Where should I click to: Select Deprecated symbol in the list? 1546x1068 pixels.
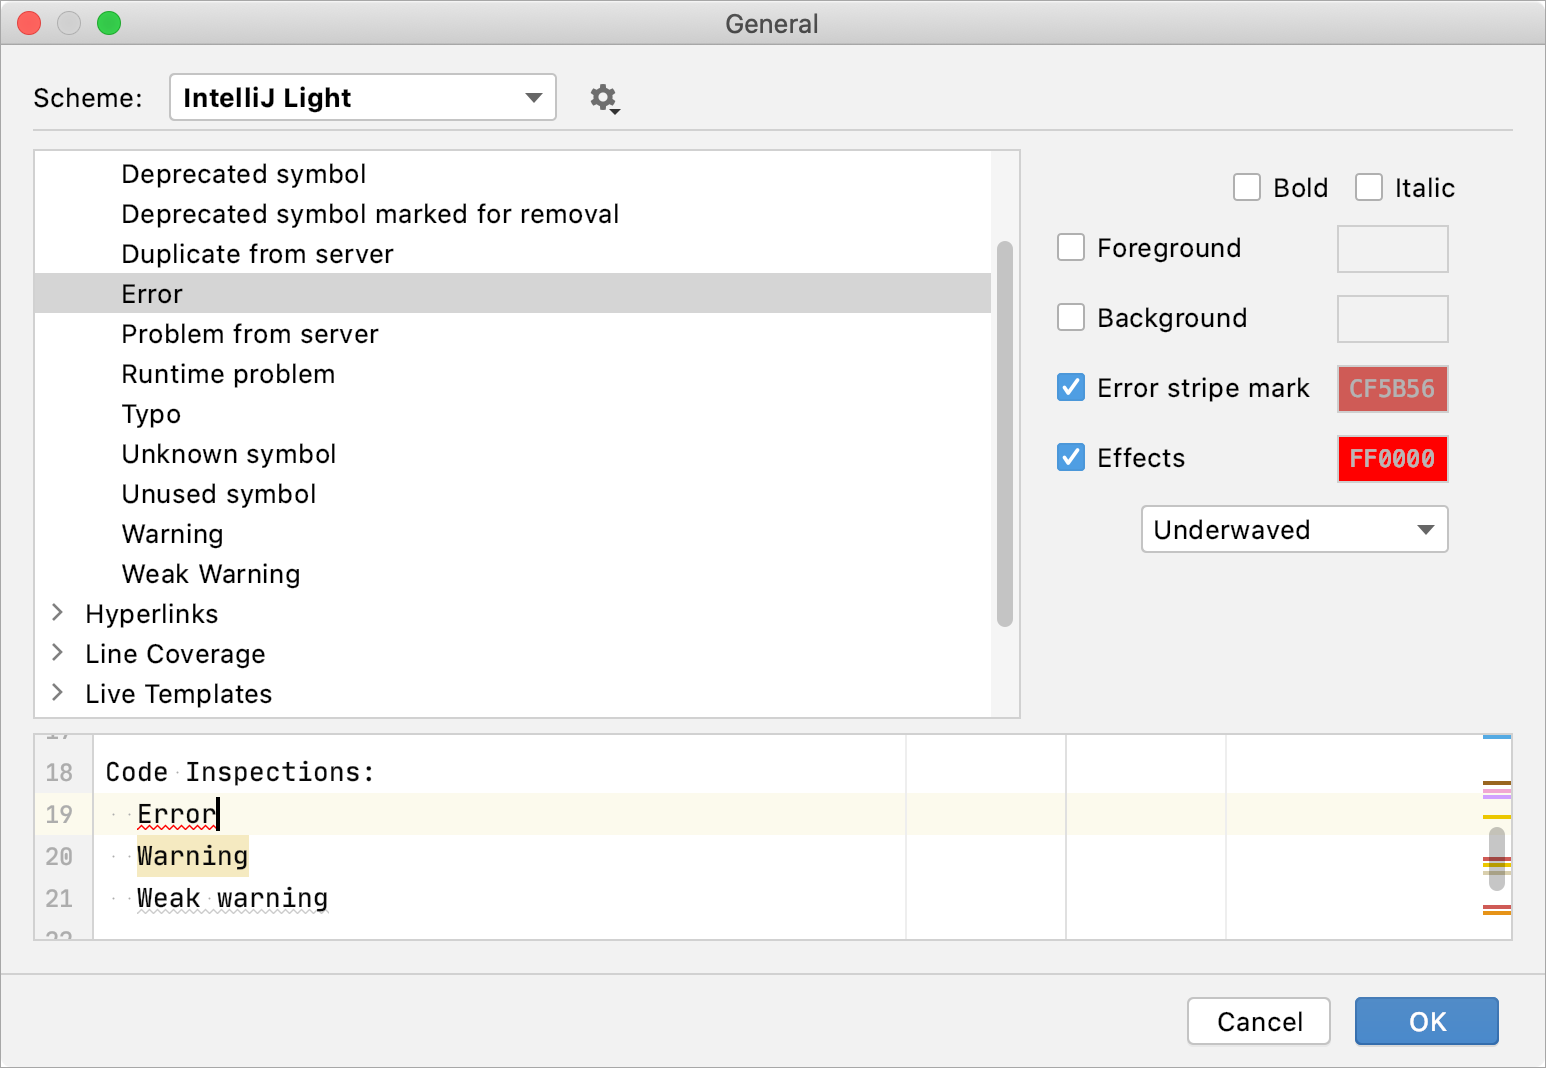tap(243, 173)
